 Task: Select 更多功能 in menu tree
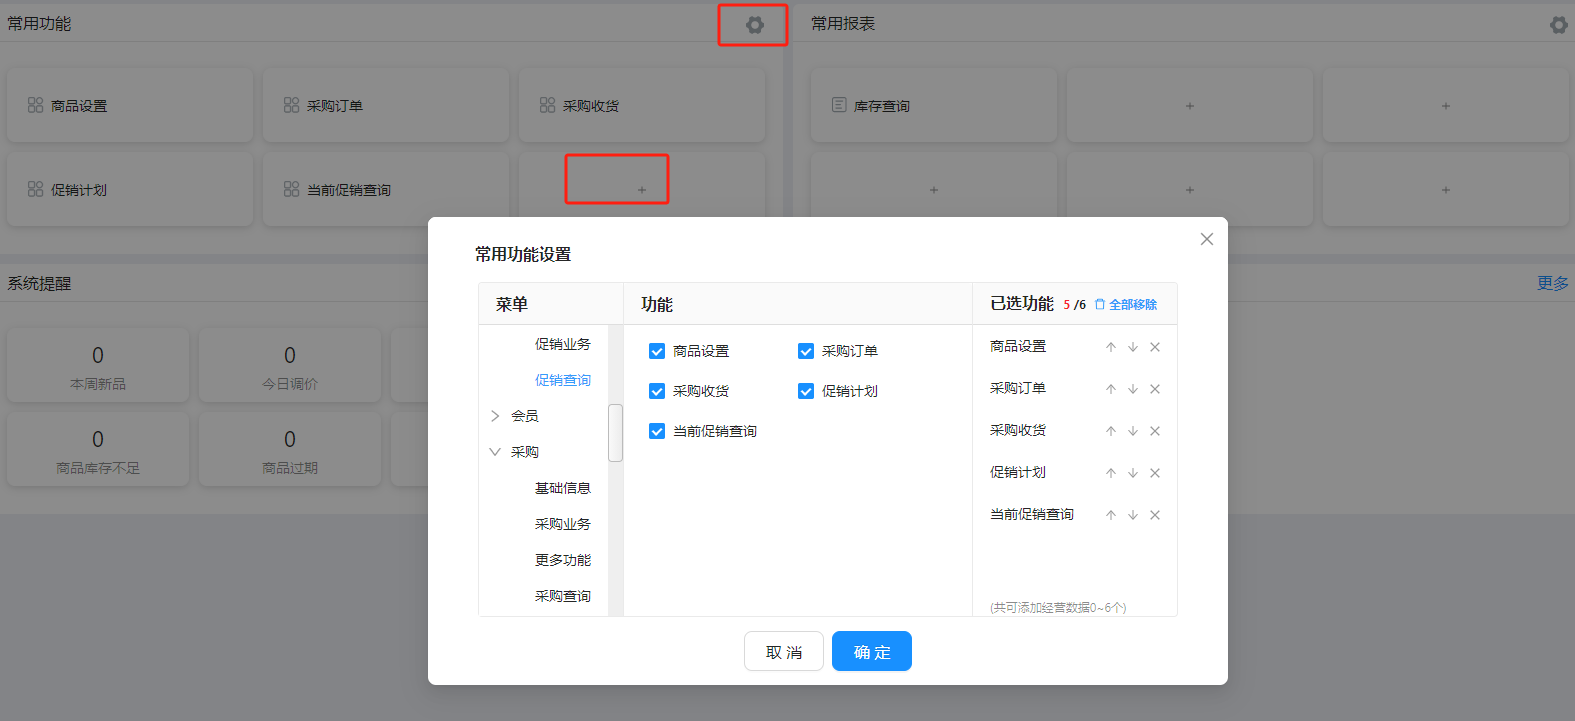562,560
